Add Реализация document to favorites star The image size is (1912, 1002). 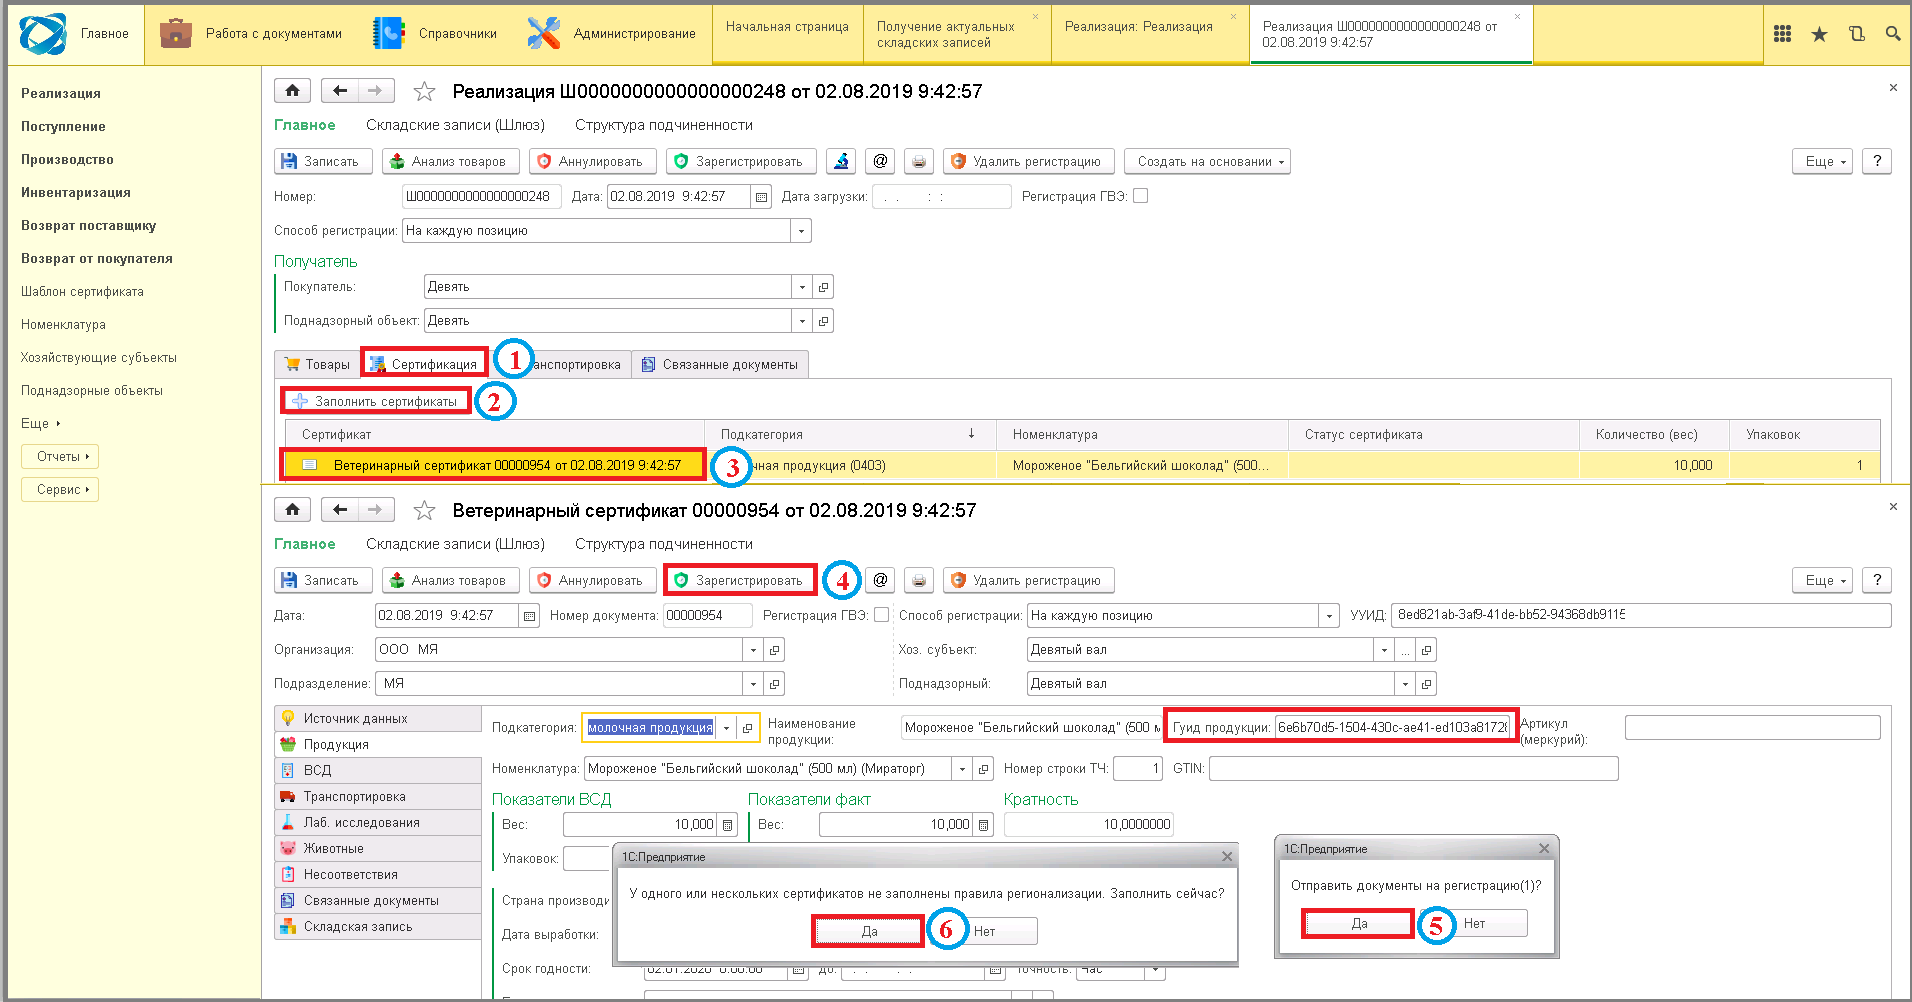[x=424, y=92]
